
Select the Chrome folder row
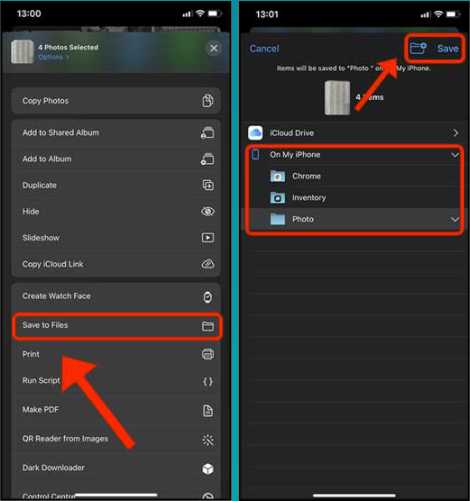(x=355, y=176)
